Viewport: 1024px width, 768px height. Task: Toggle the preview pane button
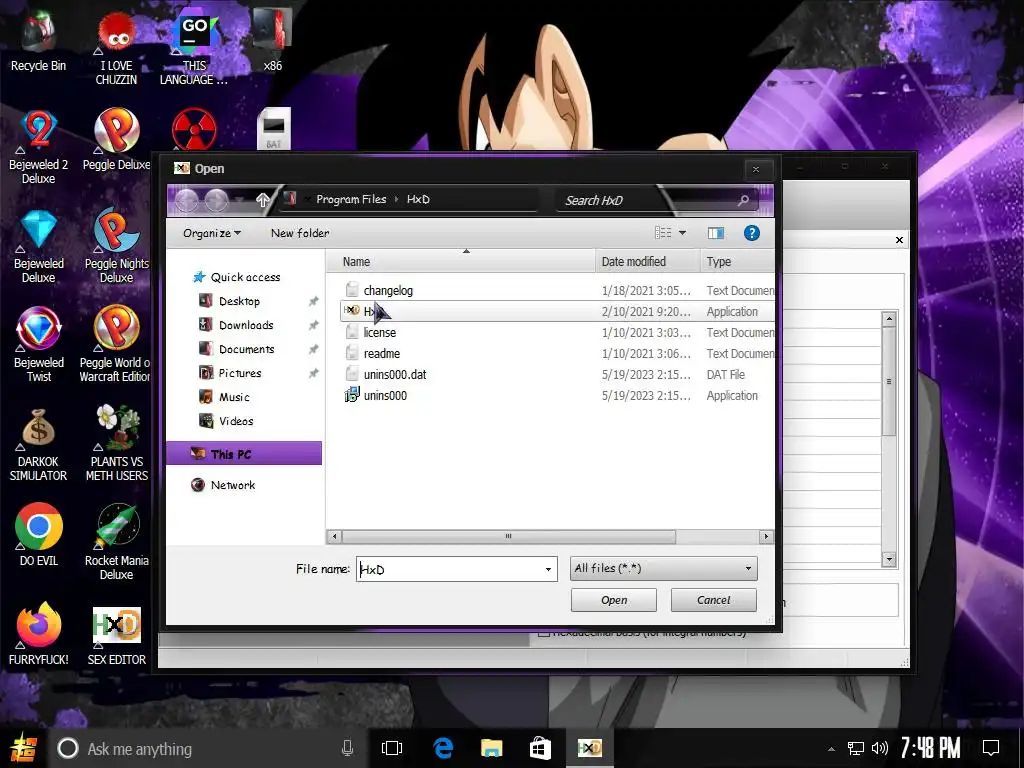pyautogui.click(x=716, y=233)
